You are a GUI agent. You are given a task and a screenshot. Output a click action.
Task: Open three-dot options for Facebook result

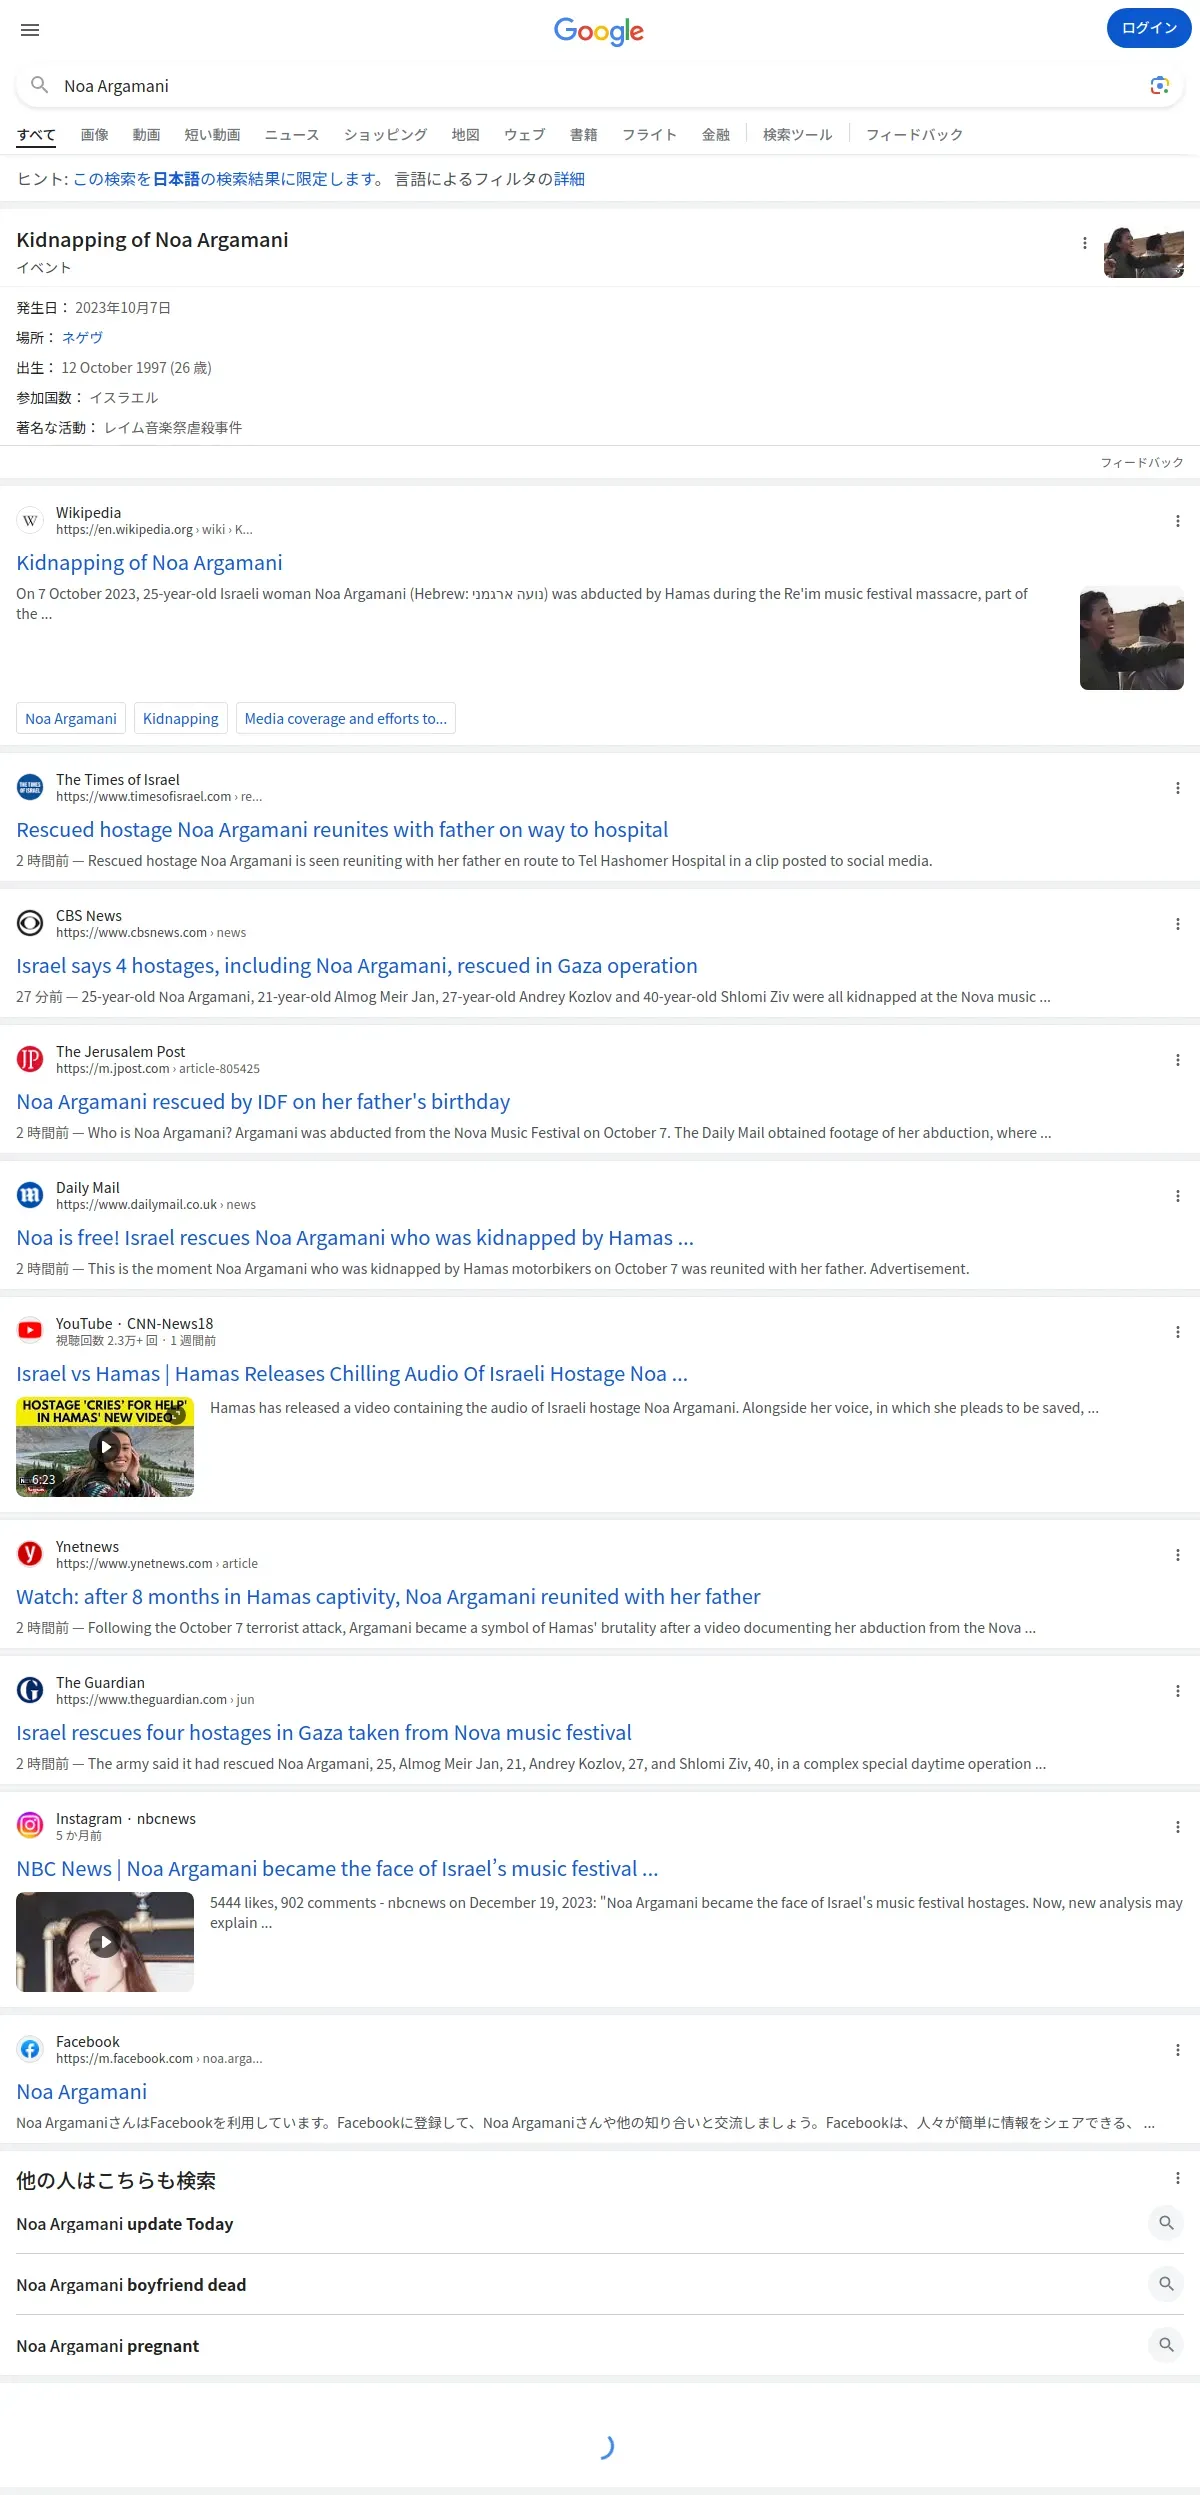(1178, 2050)
